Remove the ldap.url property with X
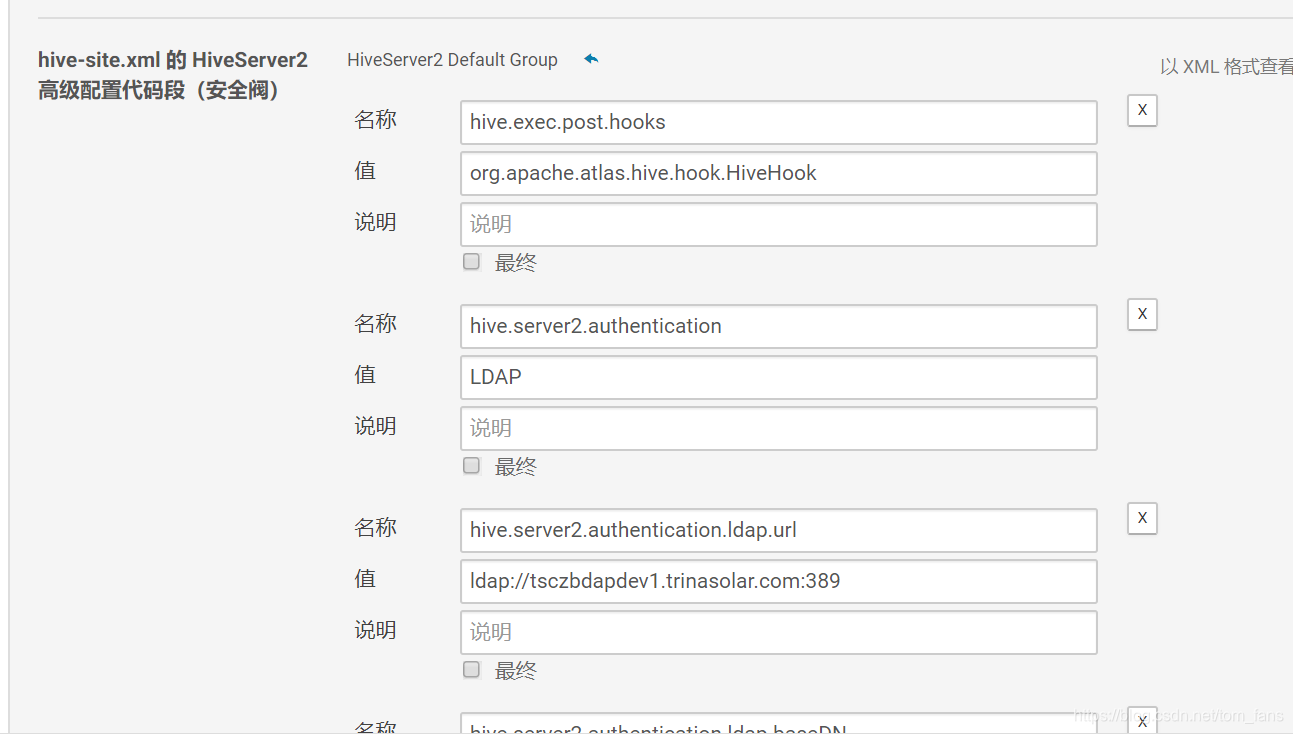Image resolution: width=1293 pixels, height=734 pixels. 1142,518
